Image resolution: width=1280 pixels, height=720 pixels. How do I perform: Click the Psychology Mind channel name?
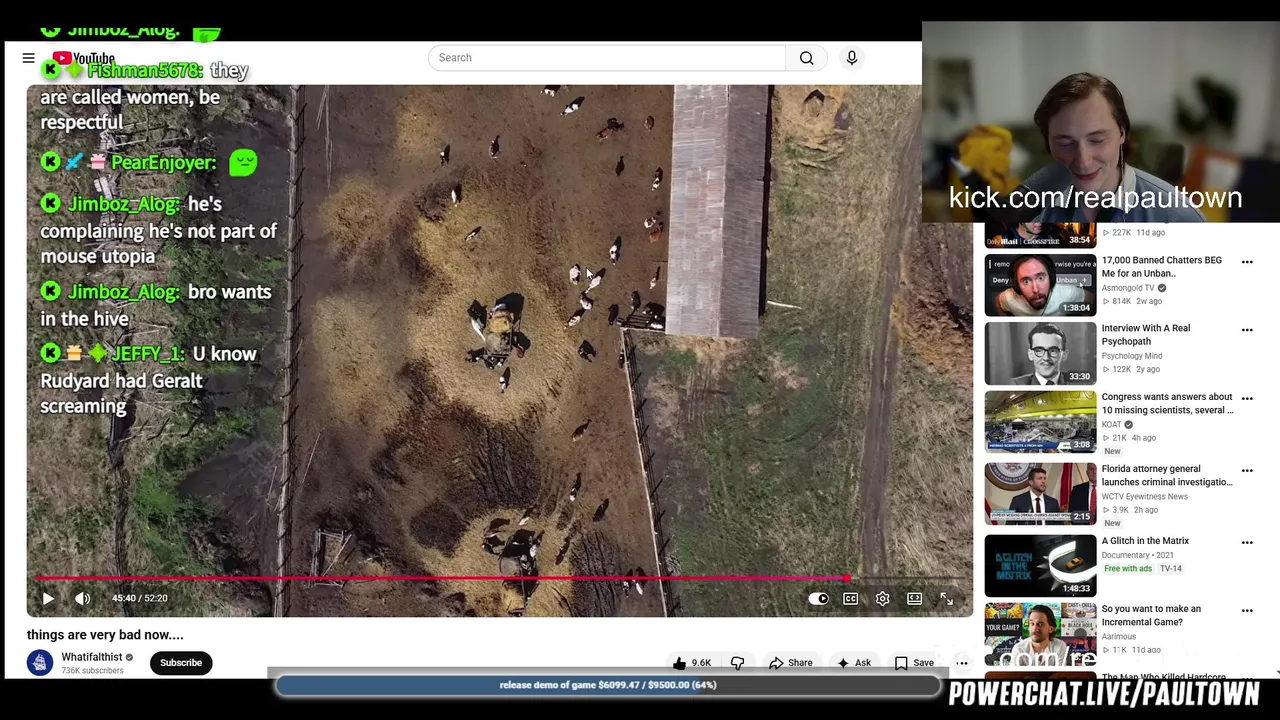tap(1132, 356)
